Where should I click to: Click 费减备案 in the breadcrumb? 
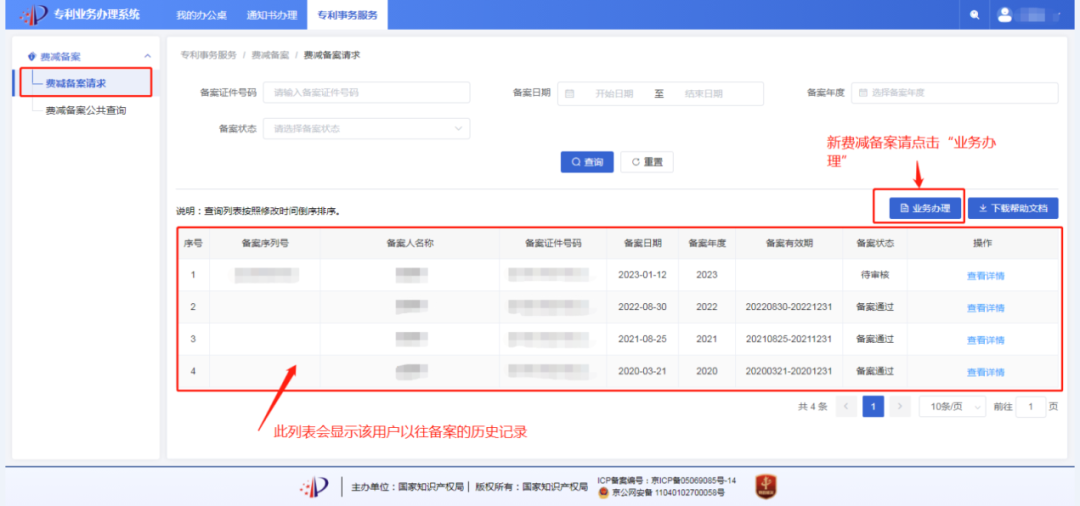tap(270, 54)
